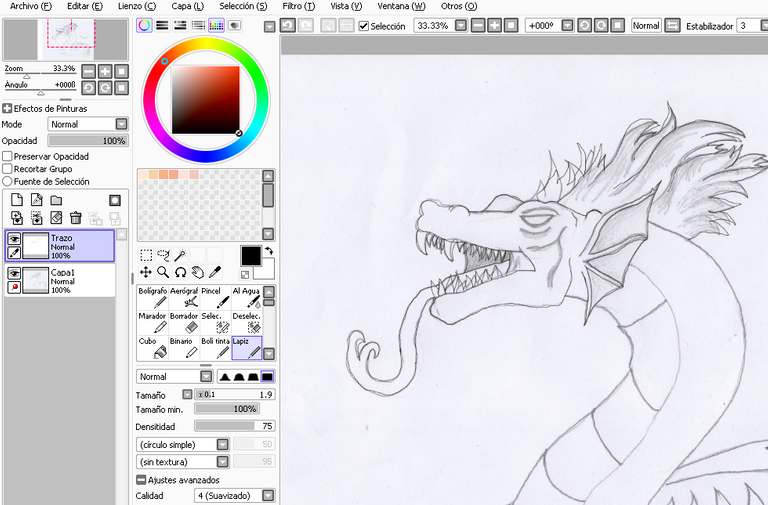
Task: Swap foreground and background colors
Action: click(x=269, y=251)
